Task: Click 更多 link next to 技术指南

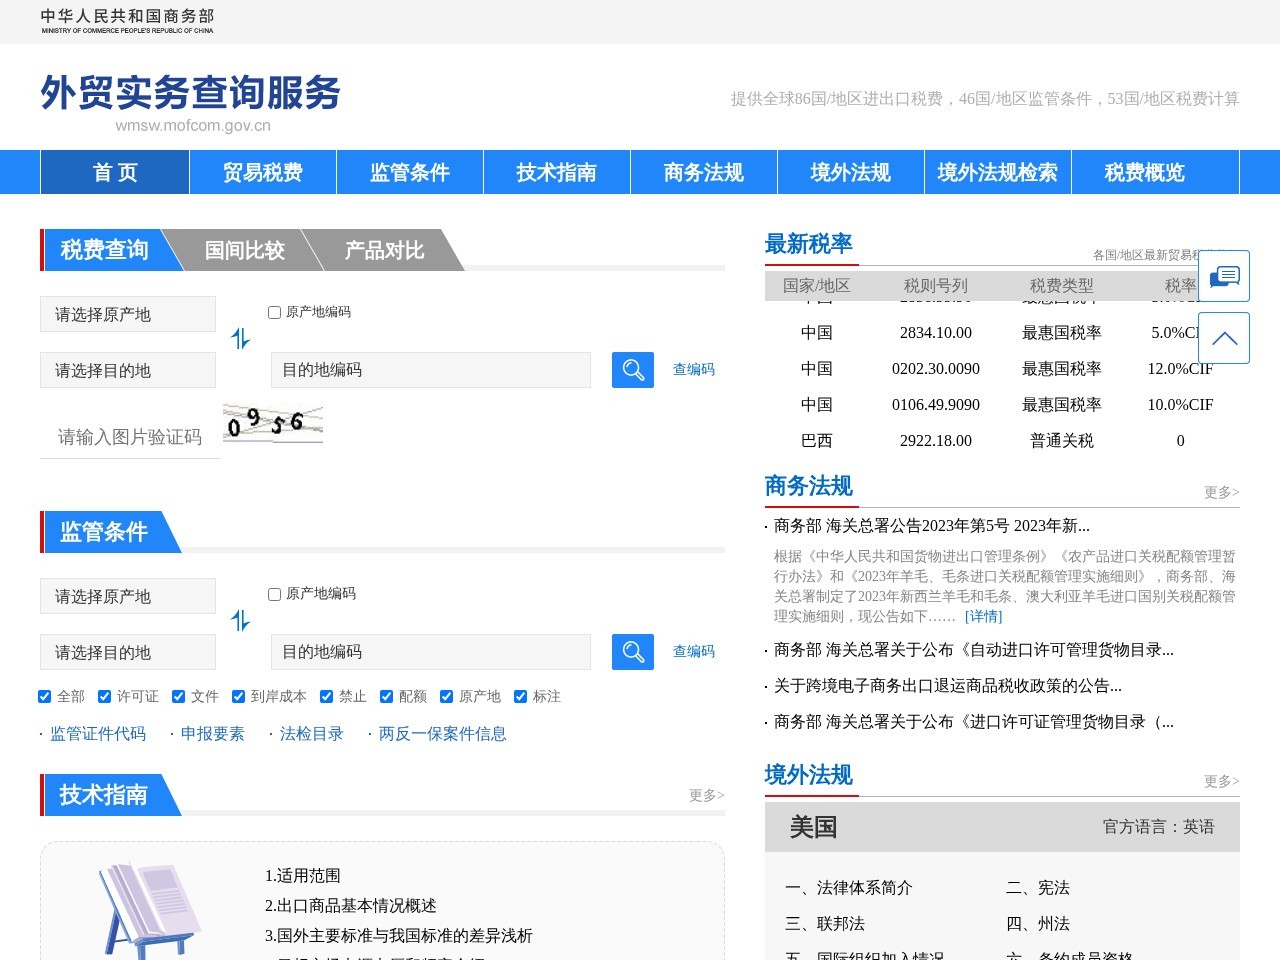Action: 706,795
